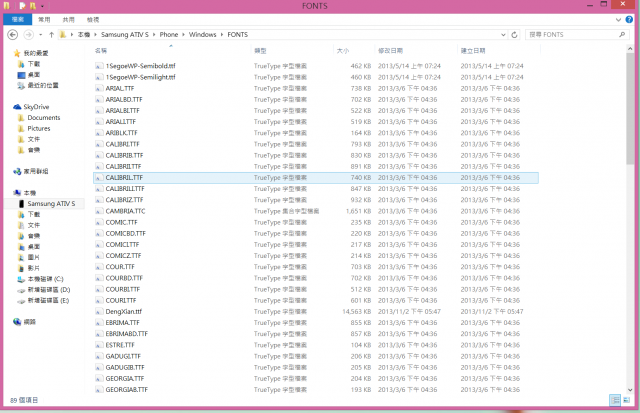Click font file icon of 1SegoeWP-Semibold.ttf
The height and width of the screenshot is (413, 640).
(98, 66)
